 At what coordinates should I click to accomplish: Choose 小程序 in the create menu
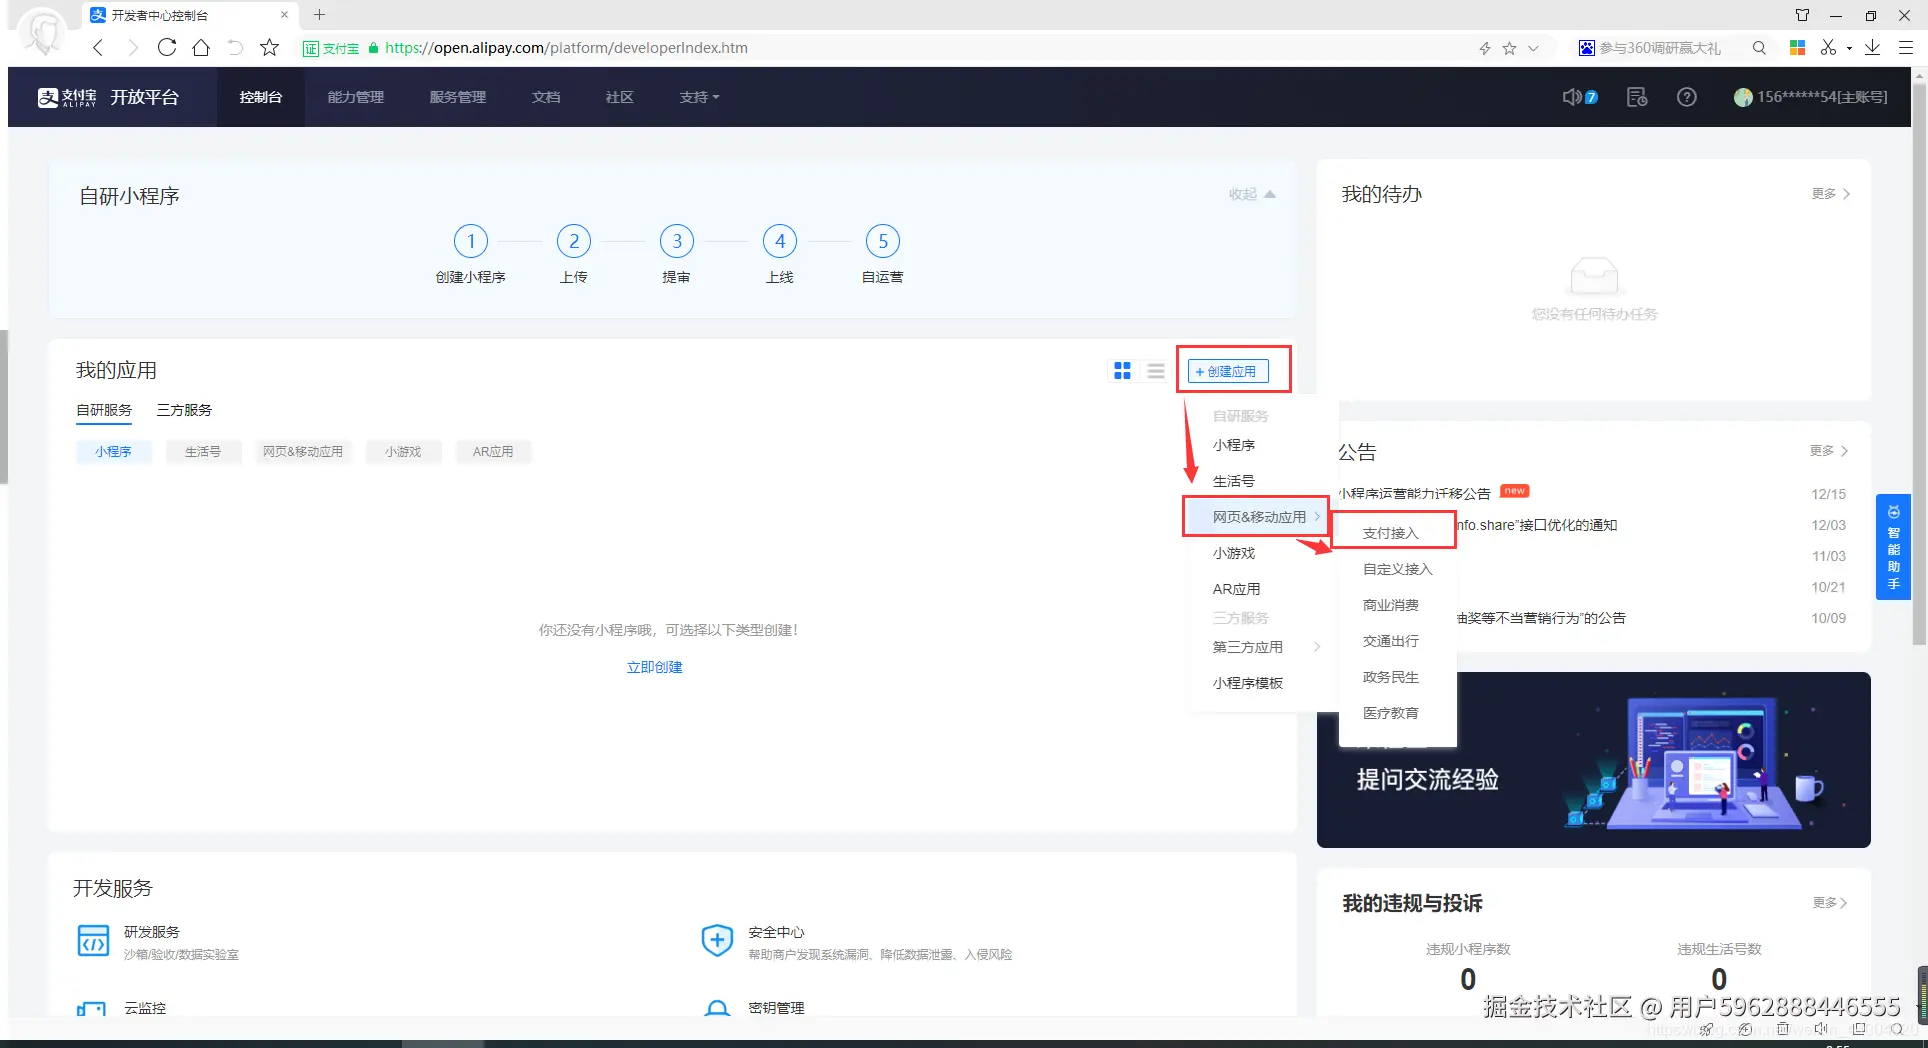[1233, 445]
